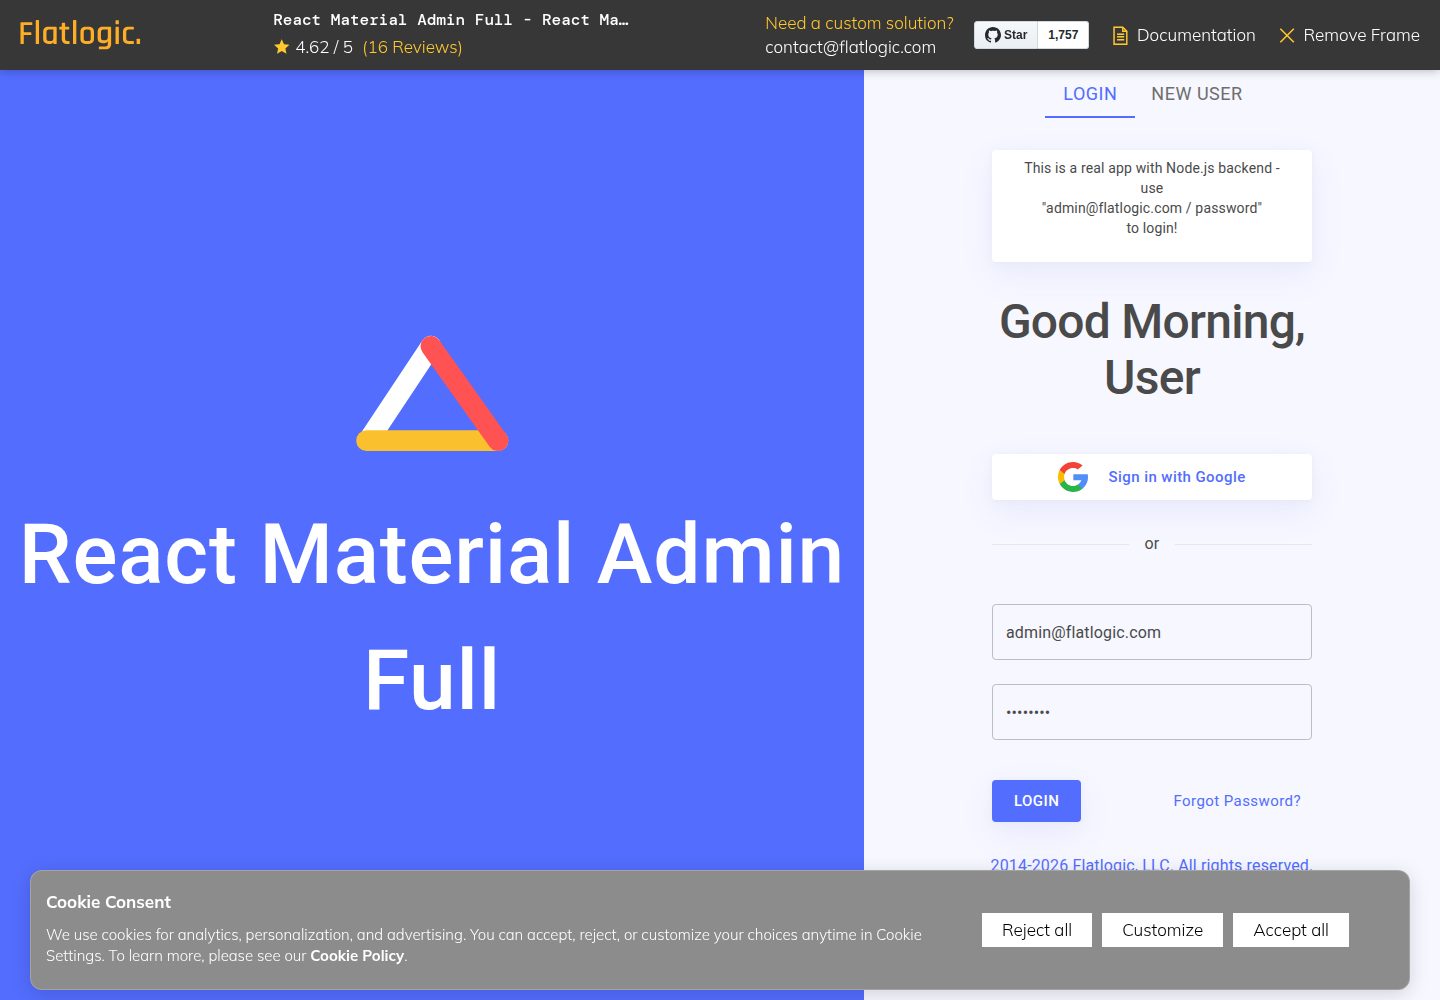The height and width of the screenshot is (1000, 1440).
Task: Focus the password input field
Action: click(1152, 712)
